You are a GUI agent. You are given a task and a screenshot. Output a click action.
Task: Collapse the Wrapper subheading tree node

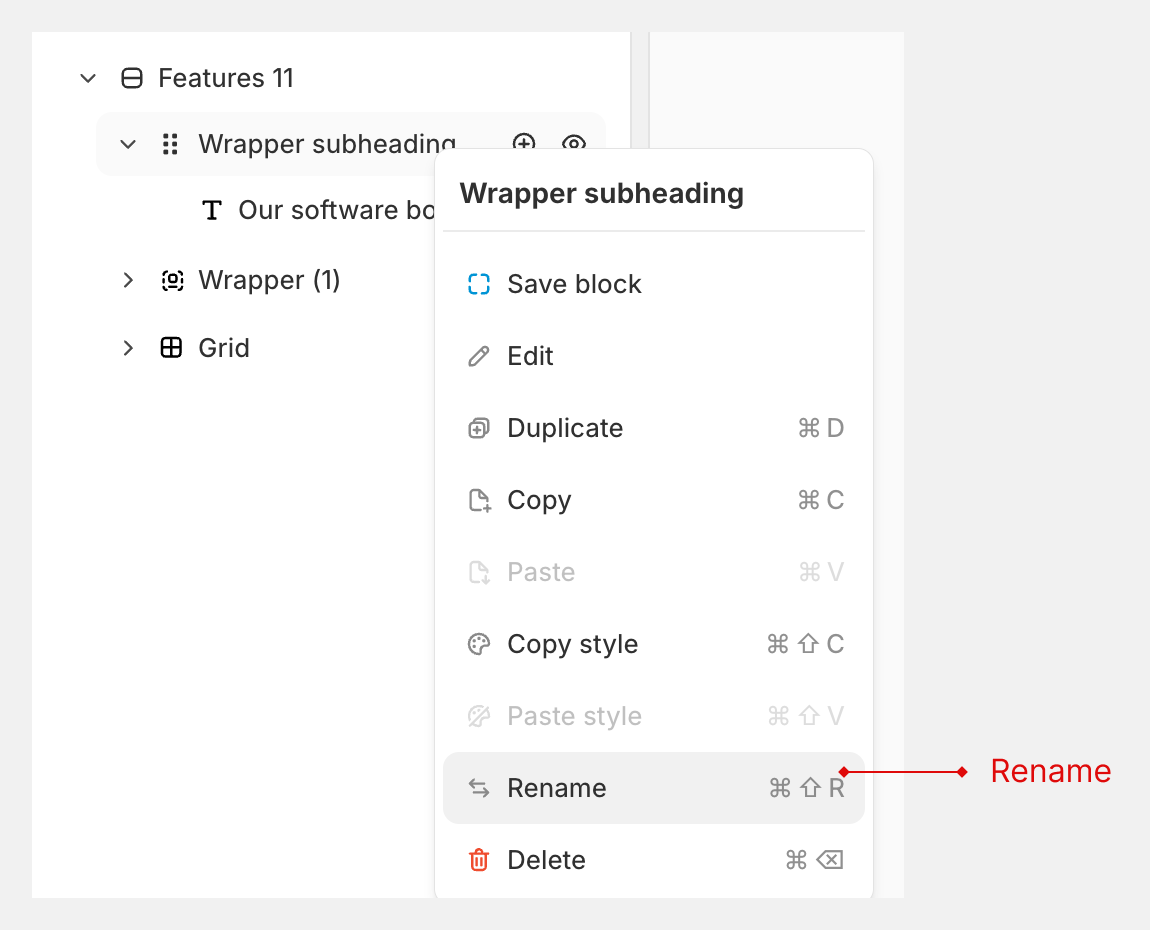128,144
